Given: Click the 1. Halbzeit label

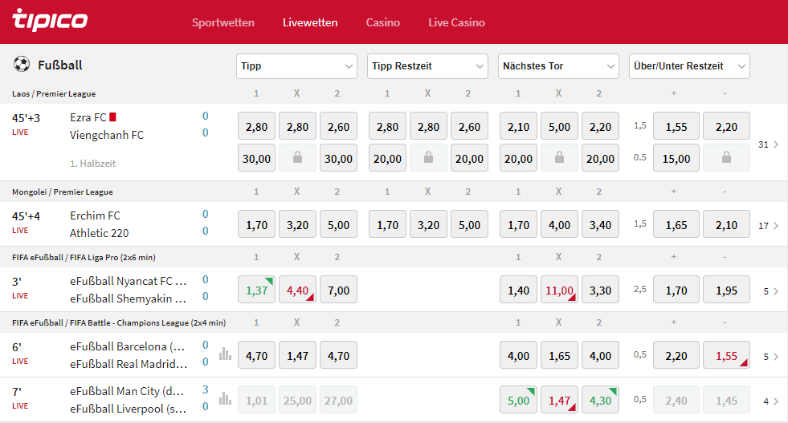Looking at the screenshot, I should (x=93, y=163).
